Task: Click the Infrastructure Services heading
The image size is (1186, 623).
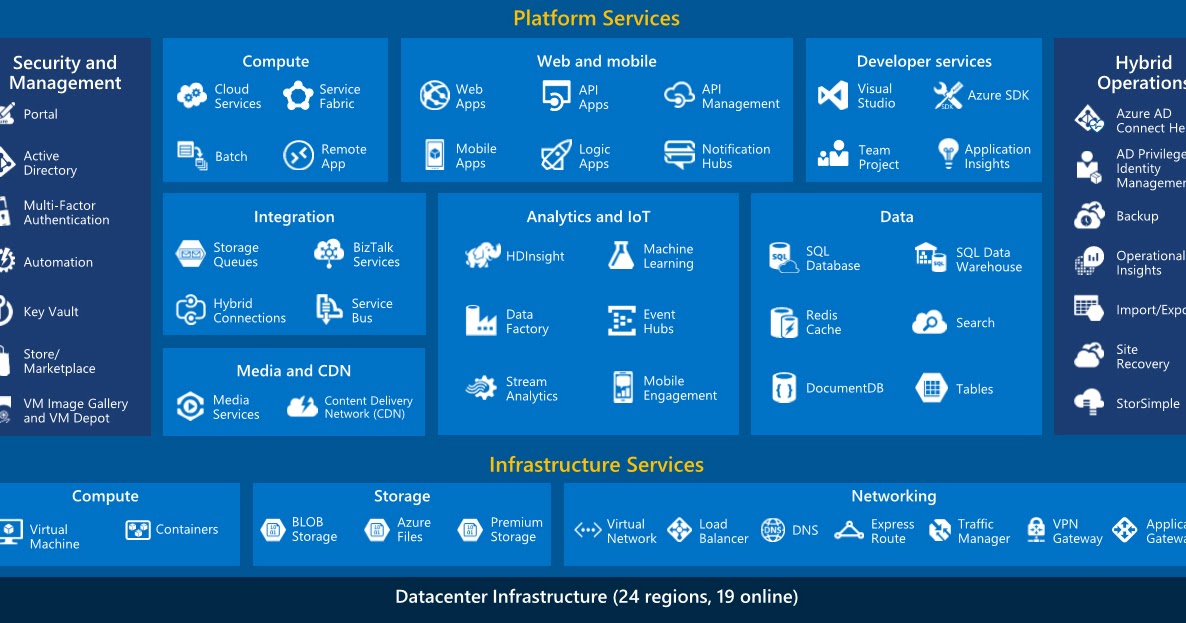Action: coord(596,464)
